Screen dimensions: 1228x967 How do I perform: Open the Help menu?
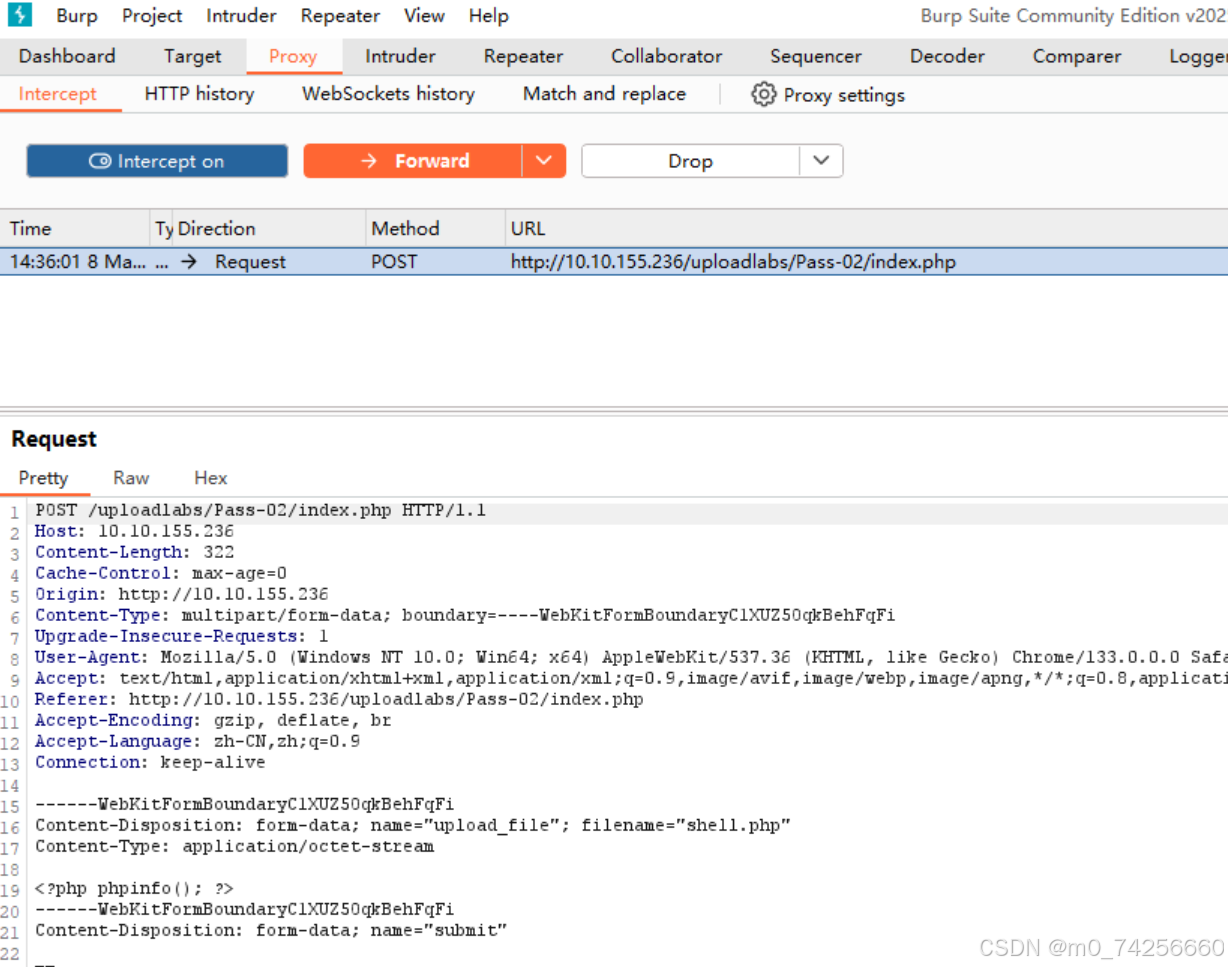tap(489, 16)
